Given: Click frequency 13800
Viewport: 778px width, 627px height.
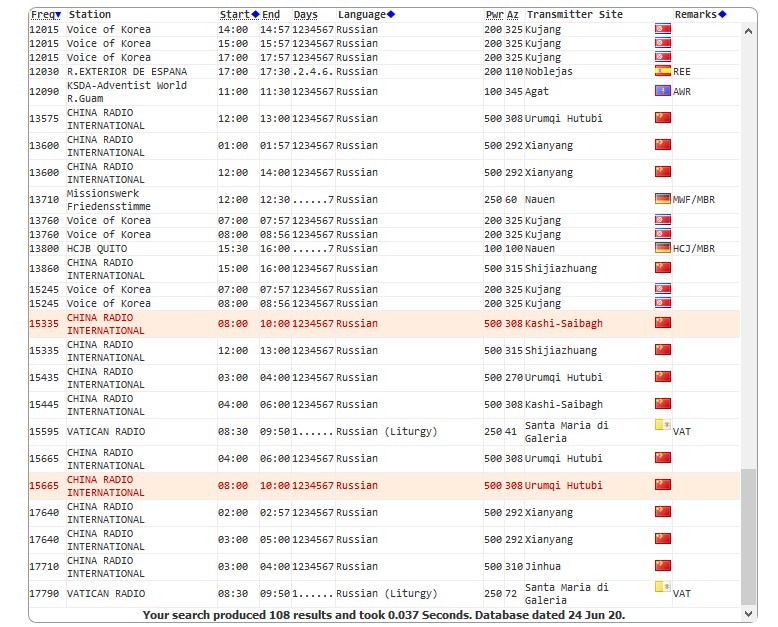Looking at the screenshot, I should [x=44, y=249].
